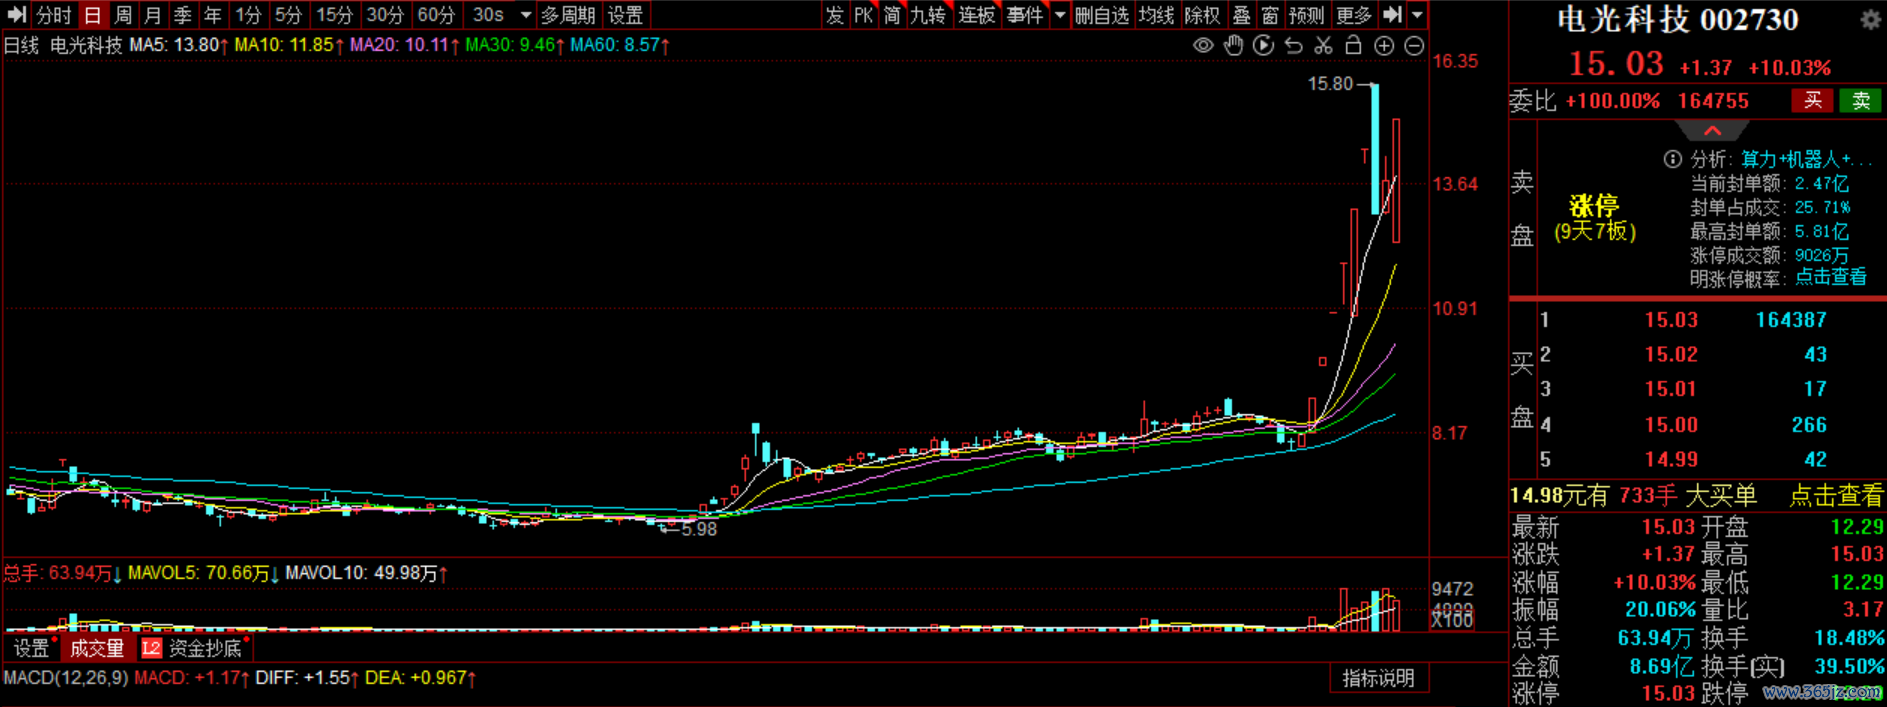
Task: Click the chart replay play icon
Action: pos(1263,46)
